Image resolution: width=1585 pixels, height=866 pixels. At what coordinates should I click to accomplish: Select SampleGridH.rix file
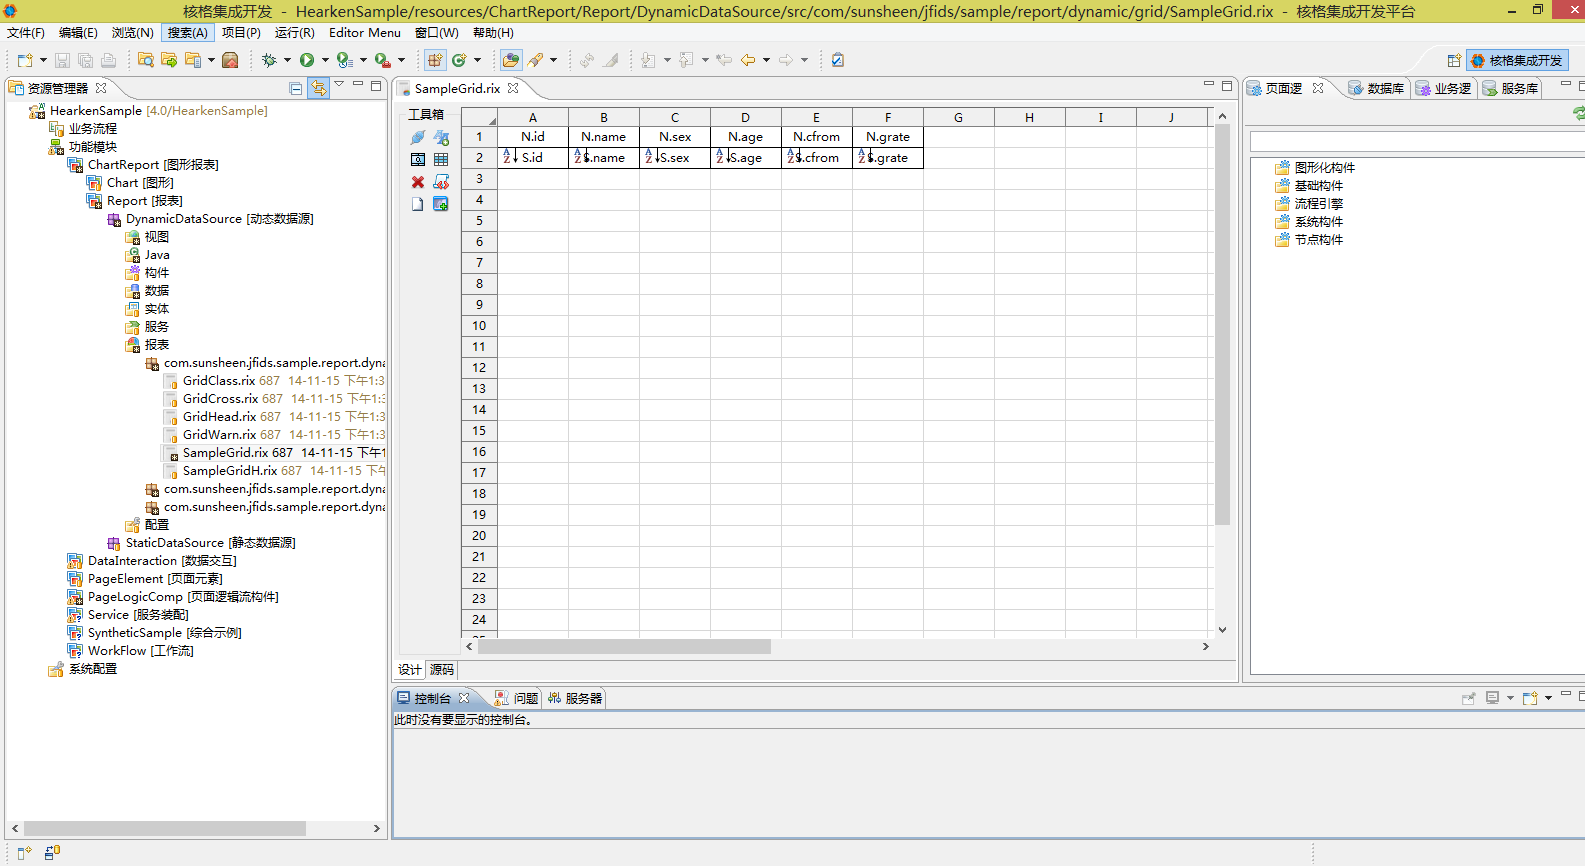click(x=230, y=471)
